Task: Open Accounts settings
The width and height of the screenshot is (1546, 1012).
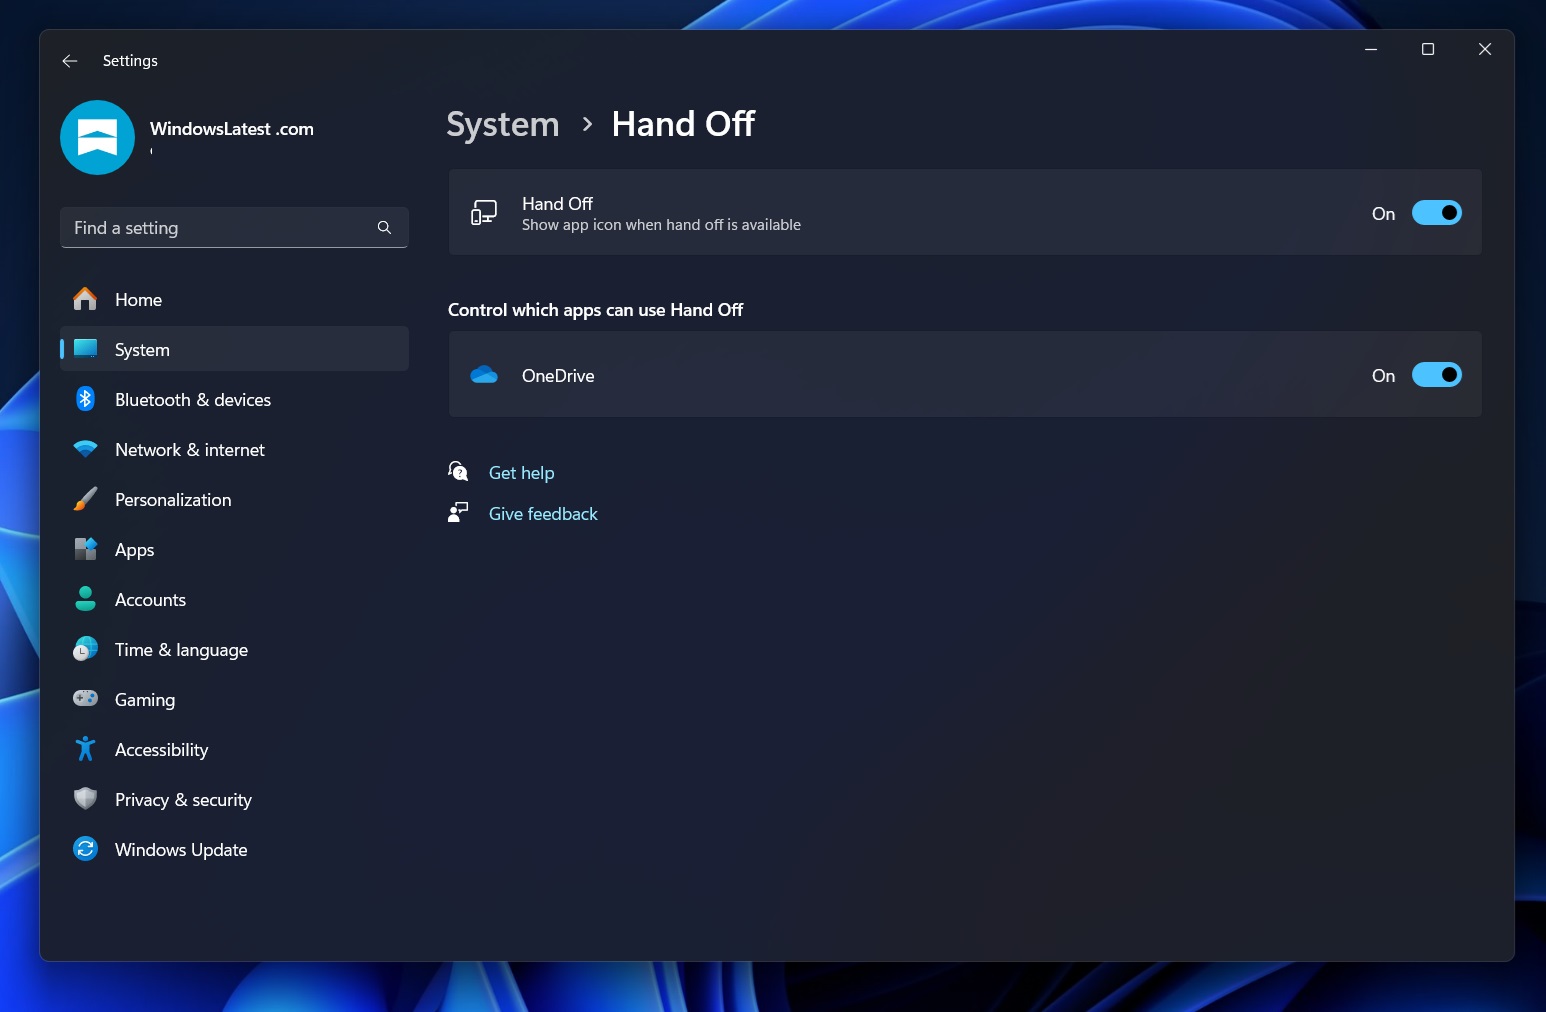Action: tap(234, 599)
